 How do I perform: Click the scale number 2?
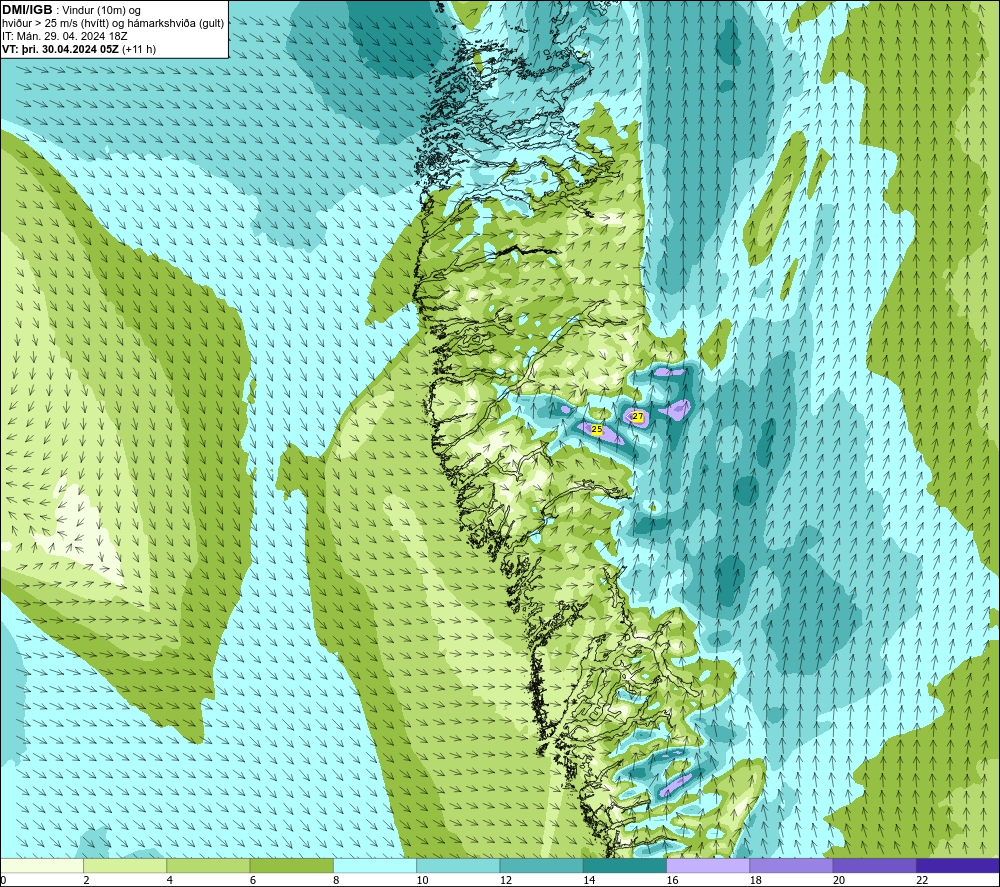click(86, 880)
